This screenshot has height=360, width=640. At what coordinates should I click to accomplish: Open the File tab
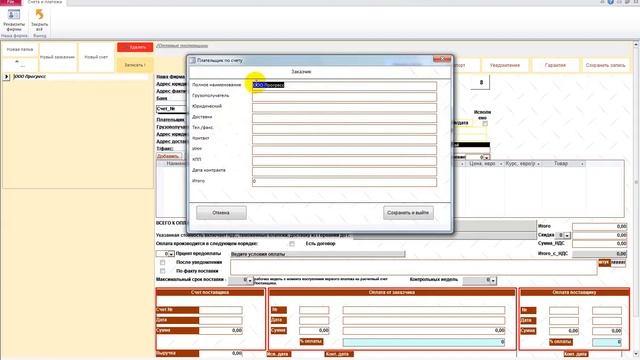click(x=11, y=2)
